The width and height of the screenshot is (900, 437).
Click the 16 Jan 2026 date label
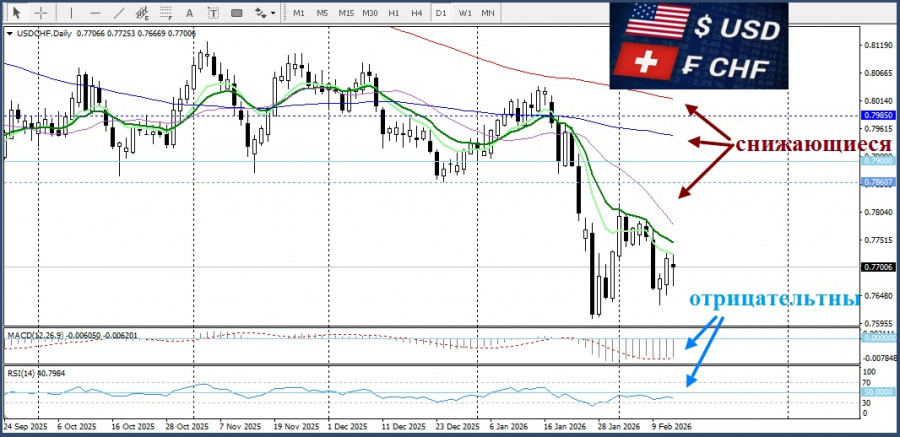pos(563,428)
